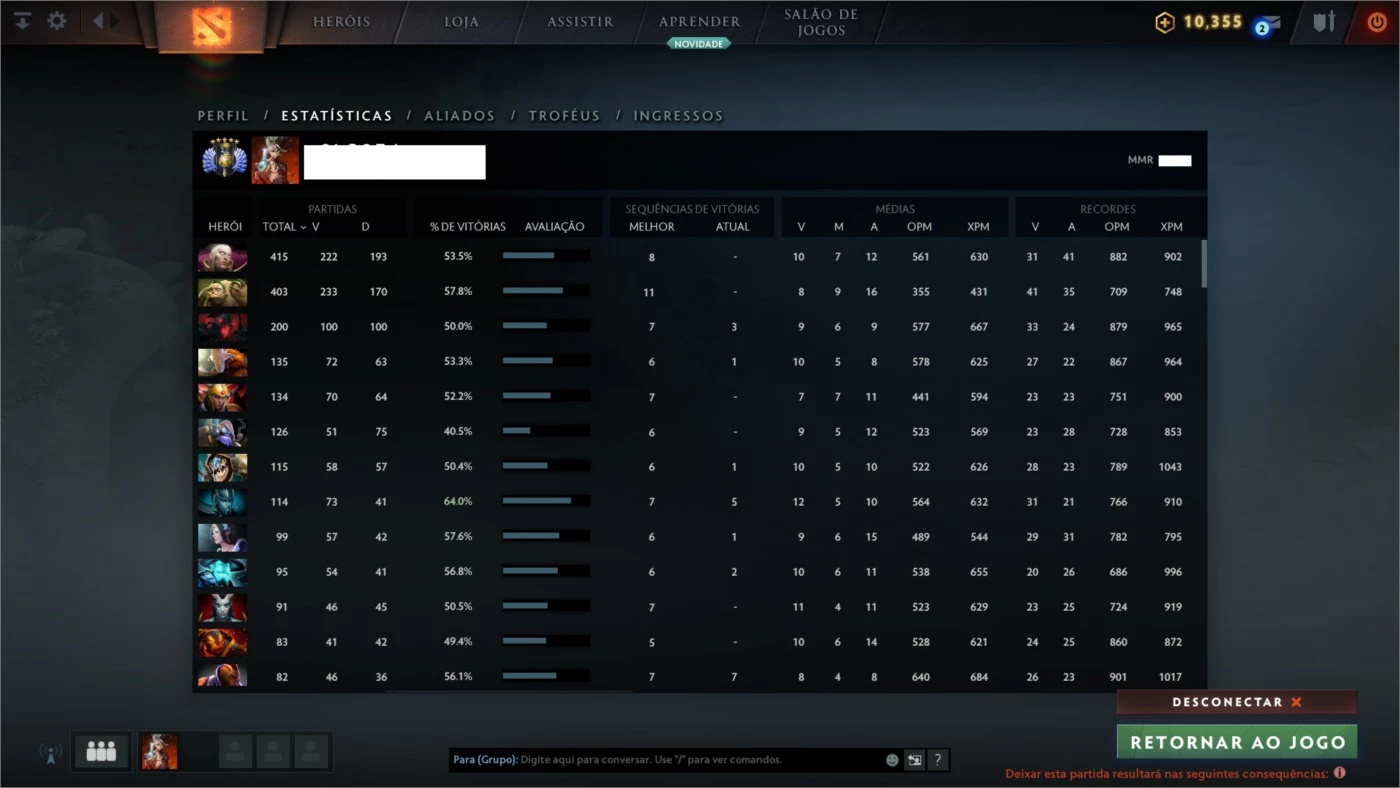Click the chat pop-out window icon
The width and height of the screenshot is (1400, 788).
coord(914,760)
